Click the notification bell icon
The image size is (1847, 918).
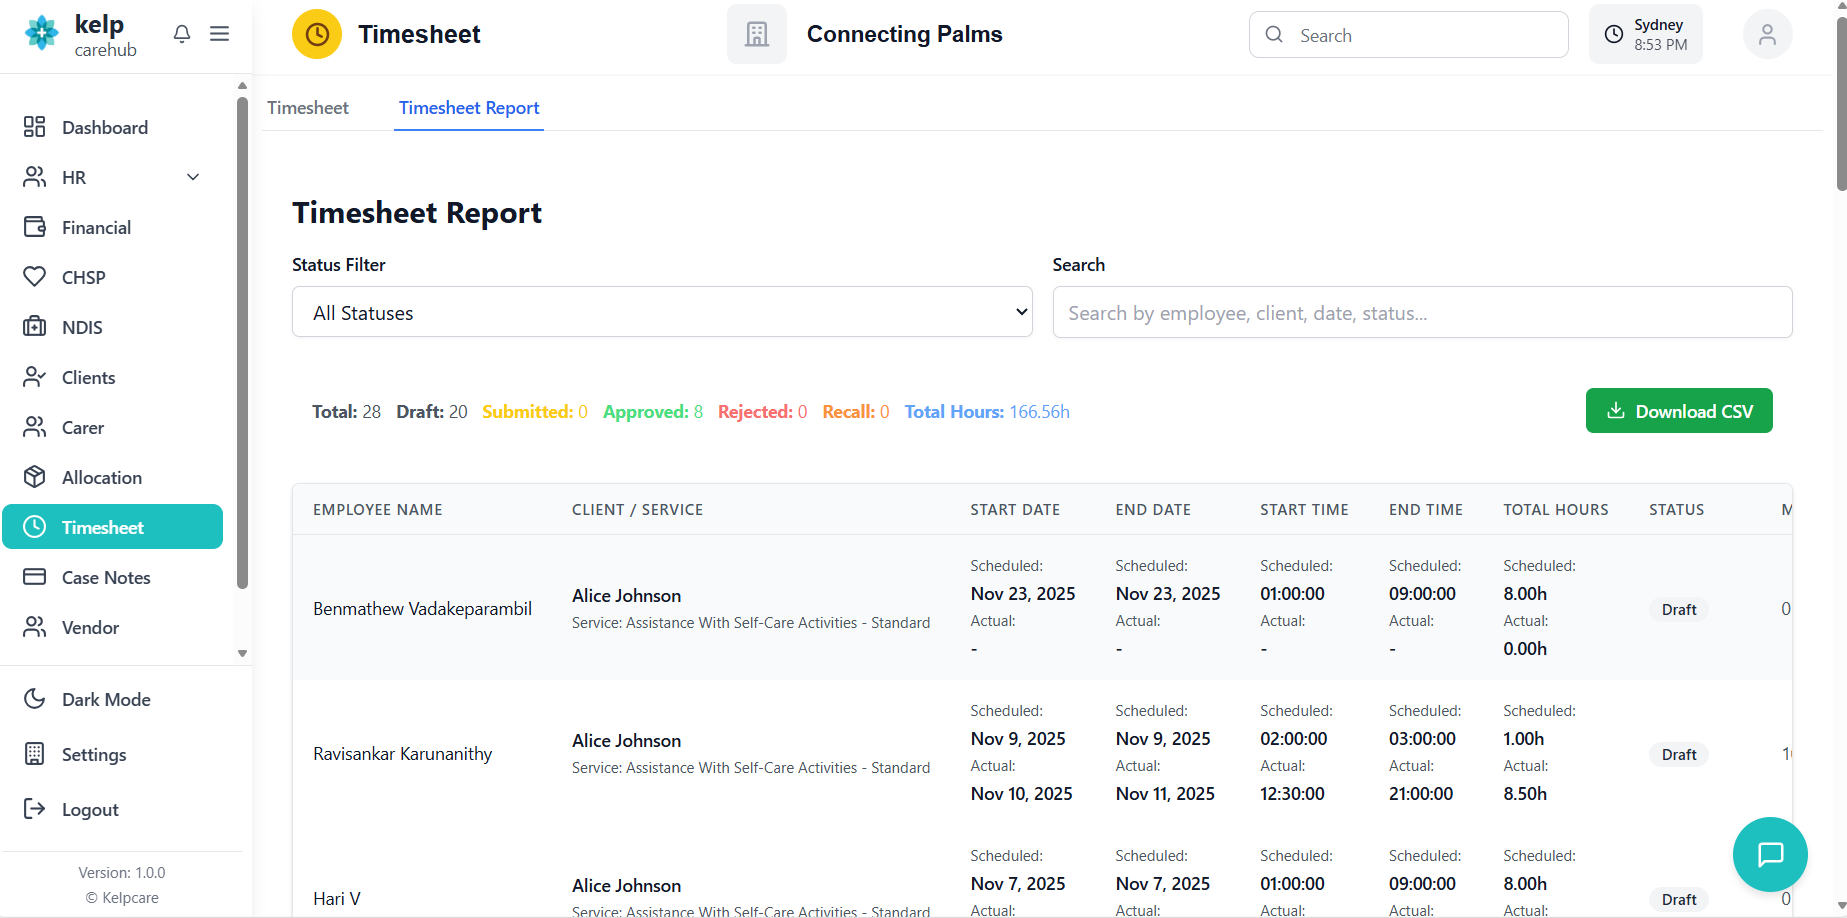coord(182,34)
